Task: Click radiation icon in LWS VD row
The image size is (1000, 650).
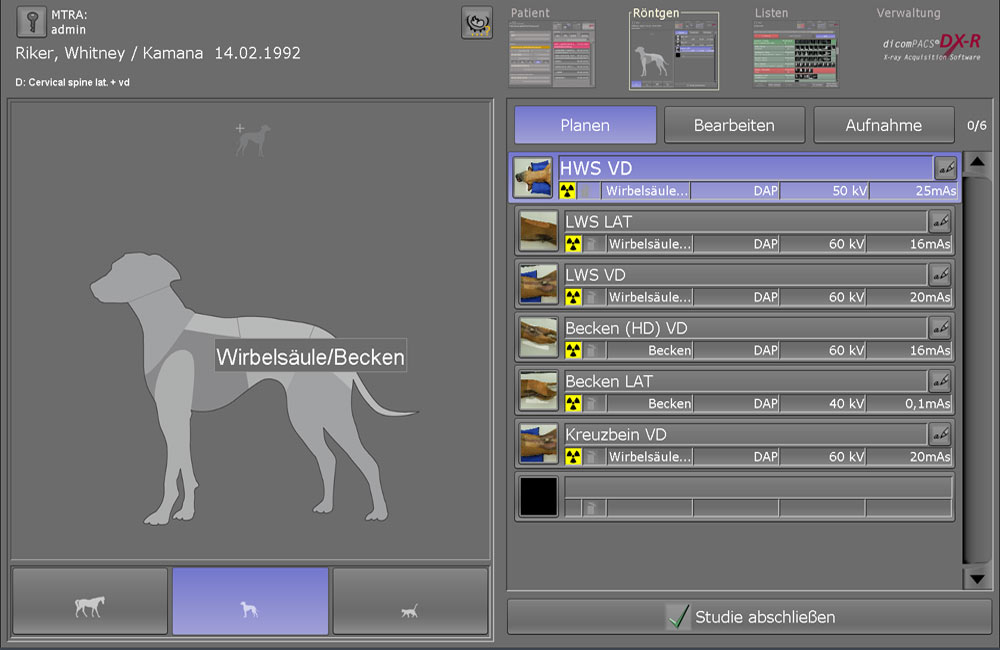Action: pyautogui.click(x=573, y=297)
